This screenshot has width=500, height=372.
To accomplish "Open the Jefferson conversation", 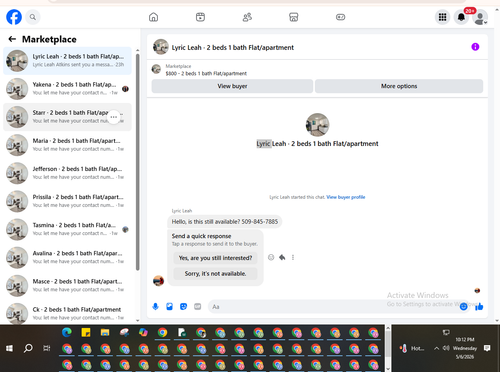I will coord(67,173).
